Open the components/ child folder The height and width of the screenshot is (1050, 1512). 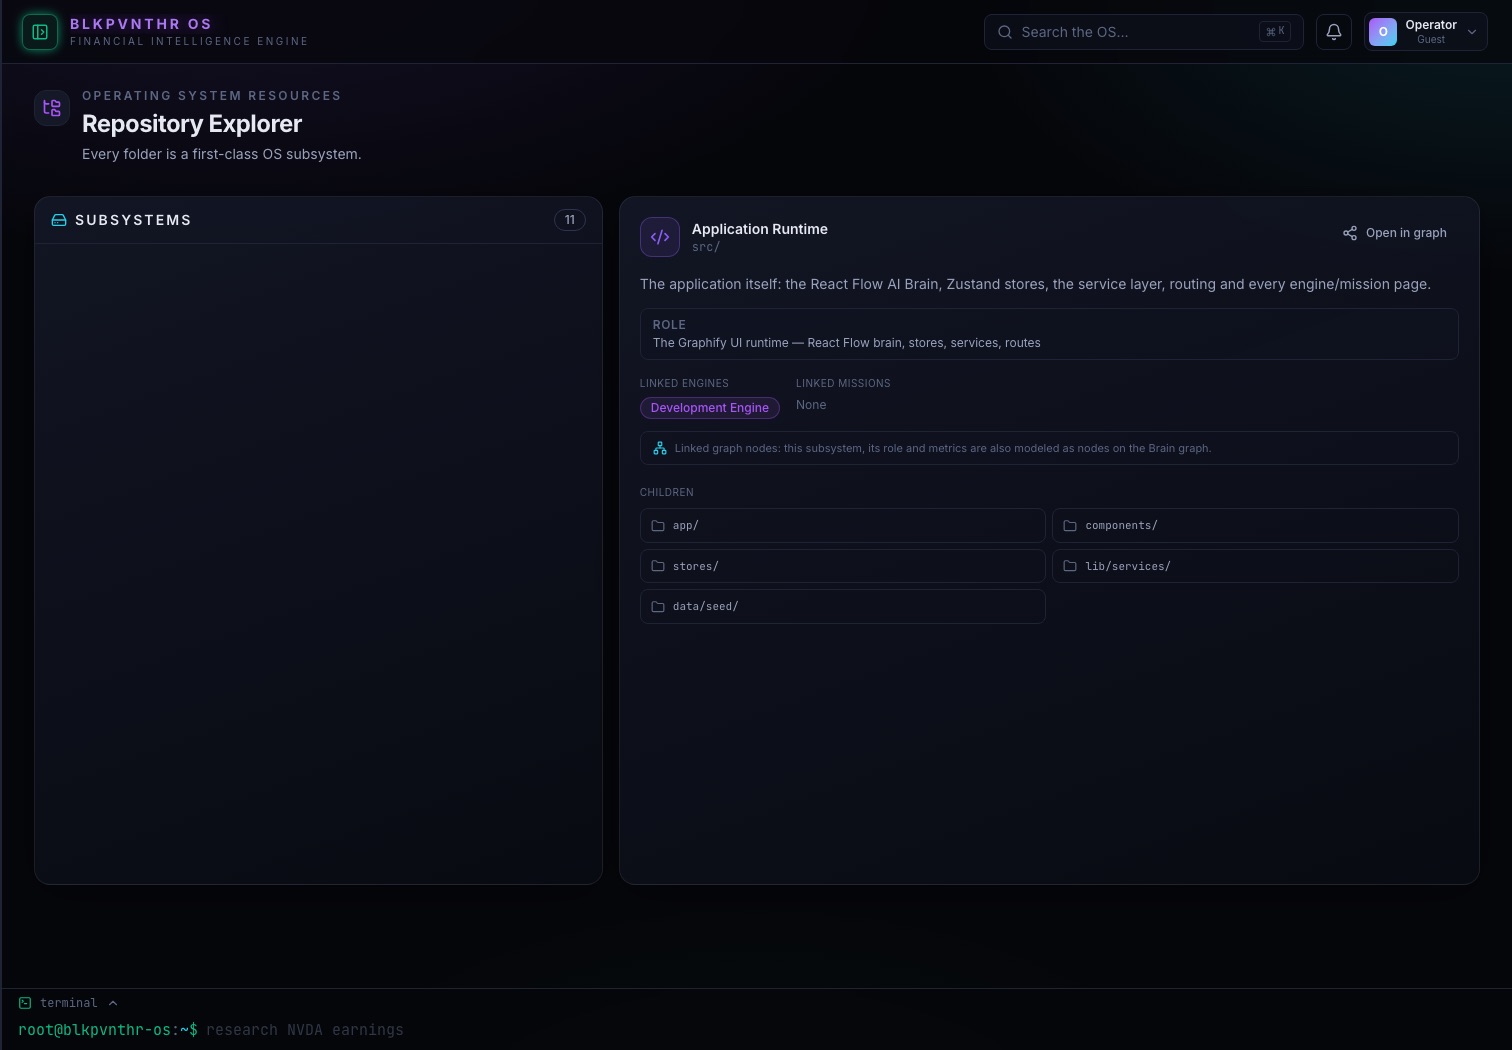pos(1255,526)
